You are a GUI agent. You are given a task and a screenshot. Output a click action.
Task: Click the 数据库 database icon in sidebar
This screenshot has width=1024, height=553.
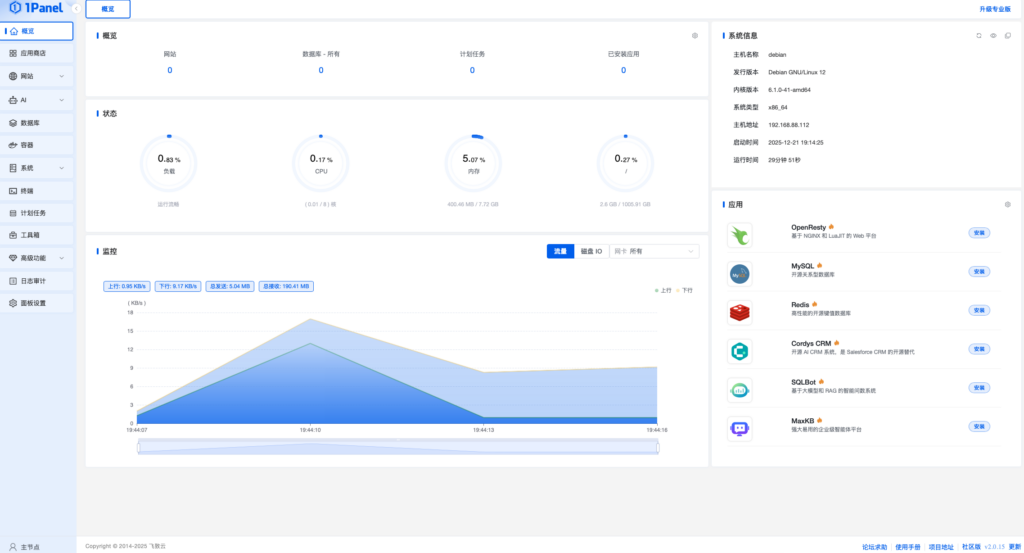(x=13, y=122)
